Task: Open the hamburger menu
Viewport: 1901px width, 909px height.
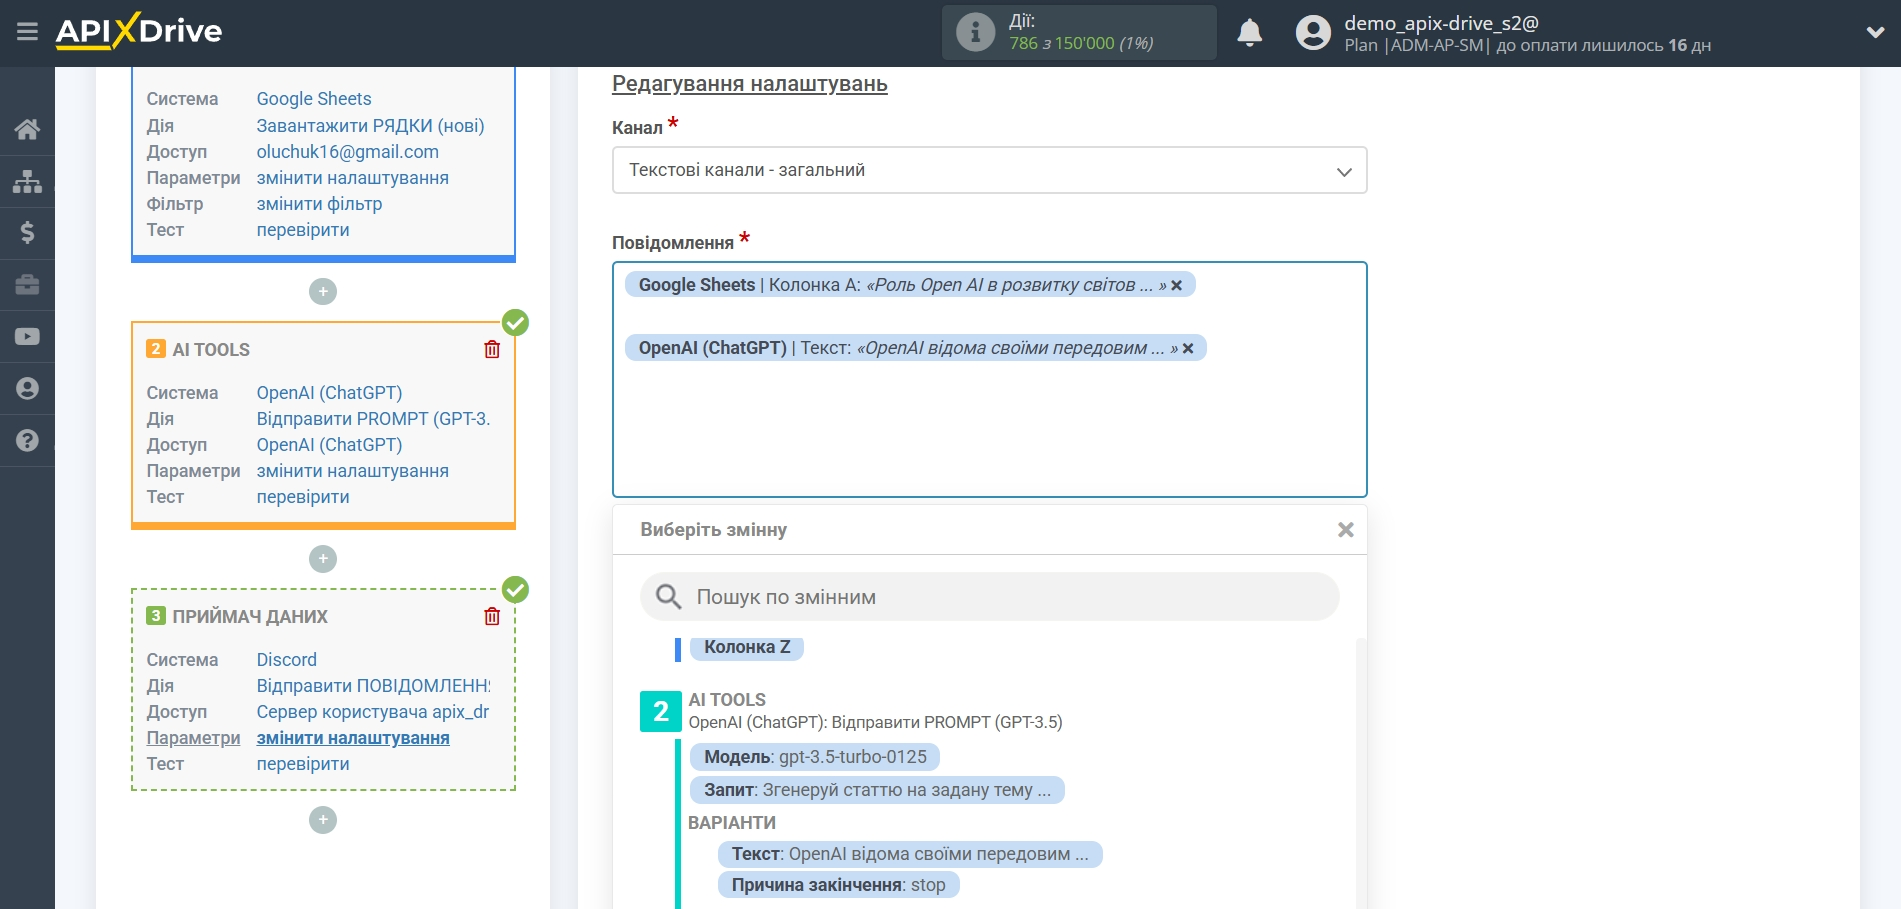Action: pyautogui.click(x=27, y=32)
